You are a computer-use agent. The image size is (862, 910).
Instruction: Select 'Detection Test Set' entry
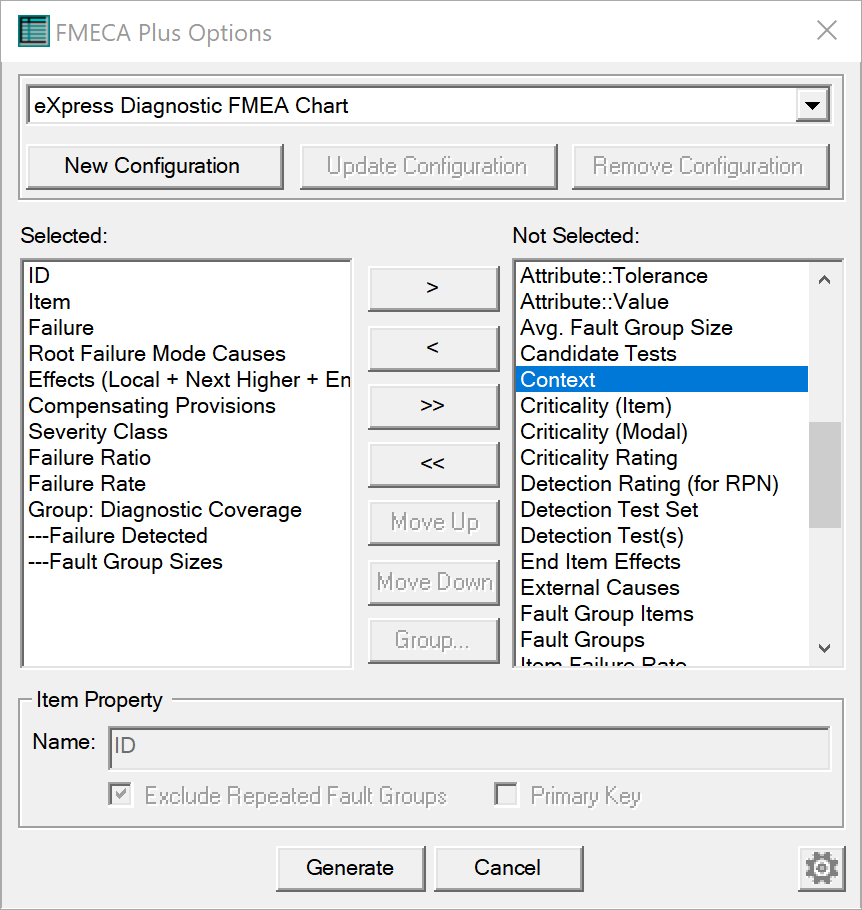click(x=662, y=510)
